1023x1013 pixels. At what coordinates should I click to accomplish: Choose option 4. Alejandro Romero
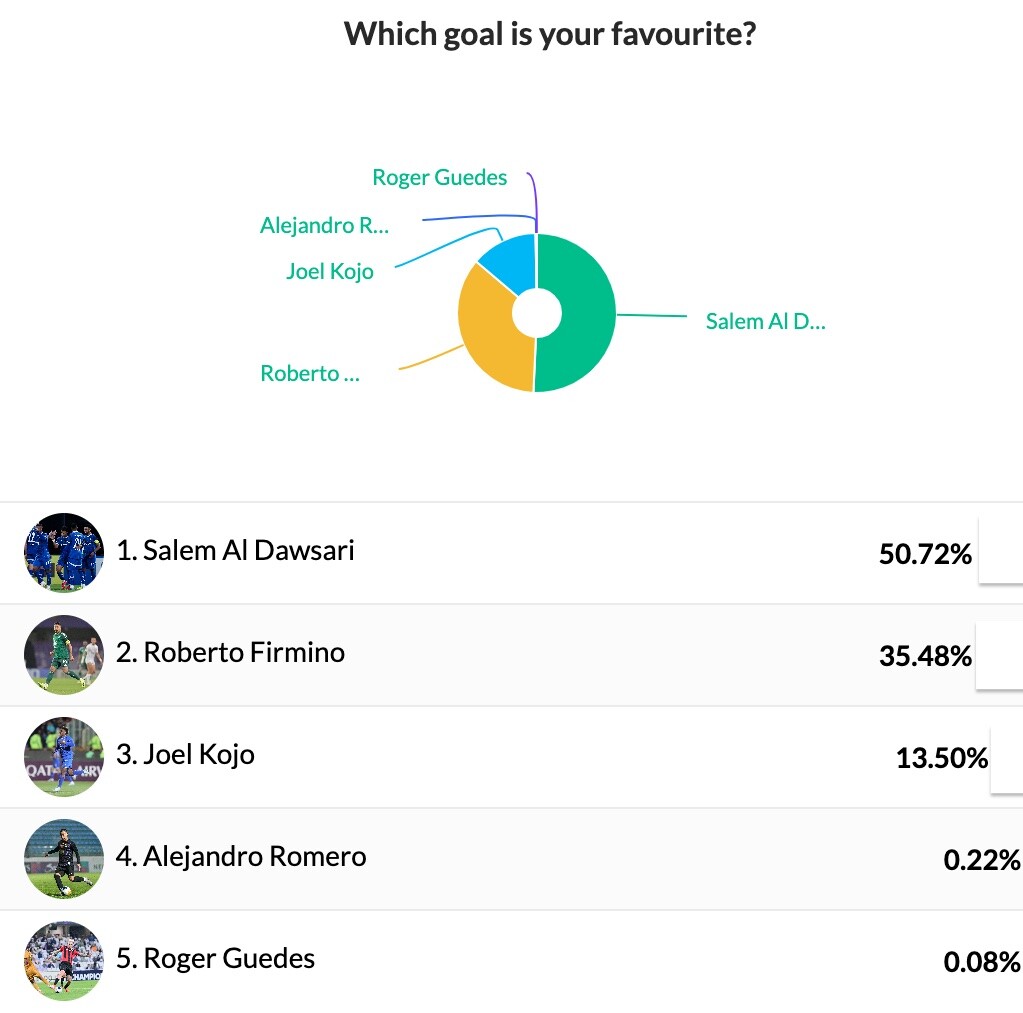[x=512, y=858]
